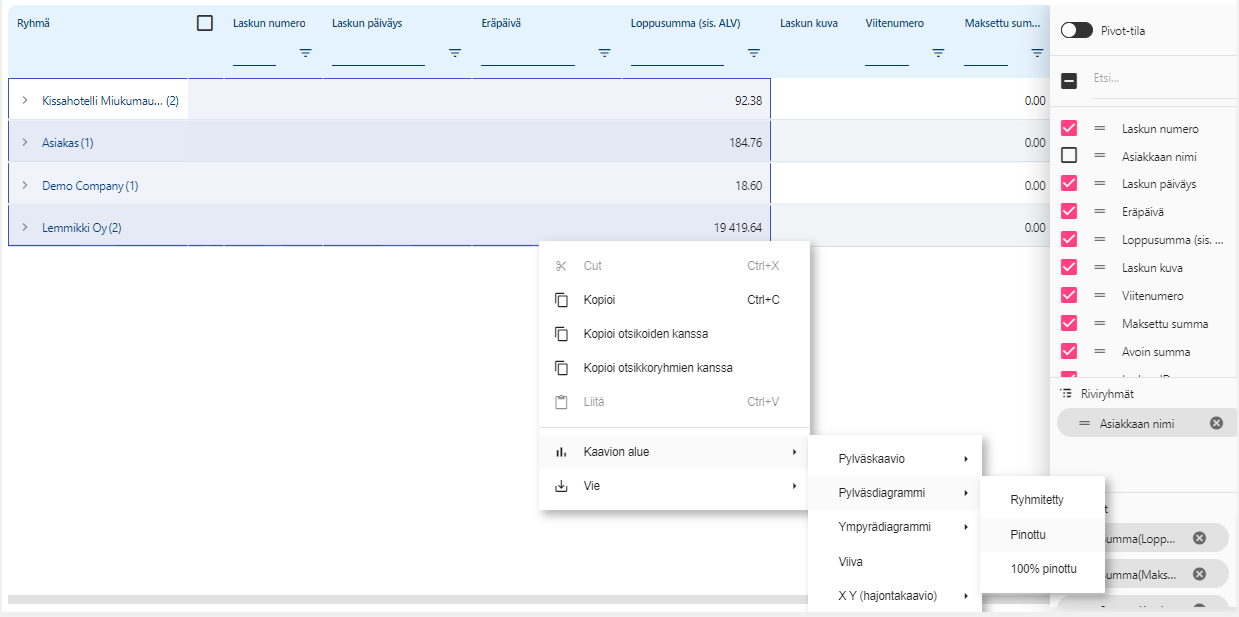
Task: Click the drag handle beside Maksettu summa in column list
Action: click(x=1100, y=324)
